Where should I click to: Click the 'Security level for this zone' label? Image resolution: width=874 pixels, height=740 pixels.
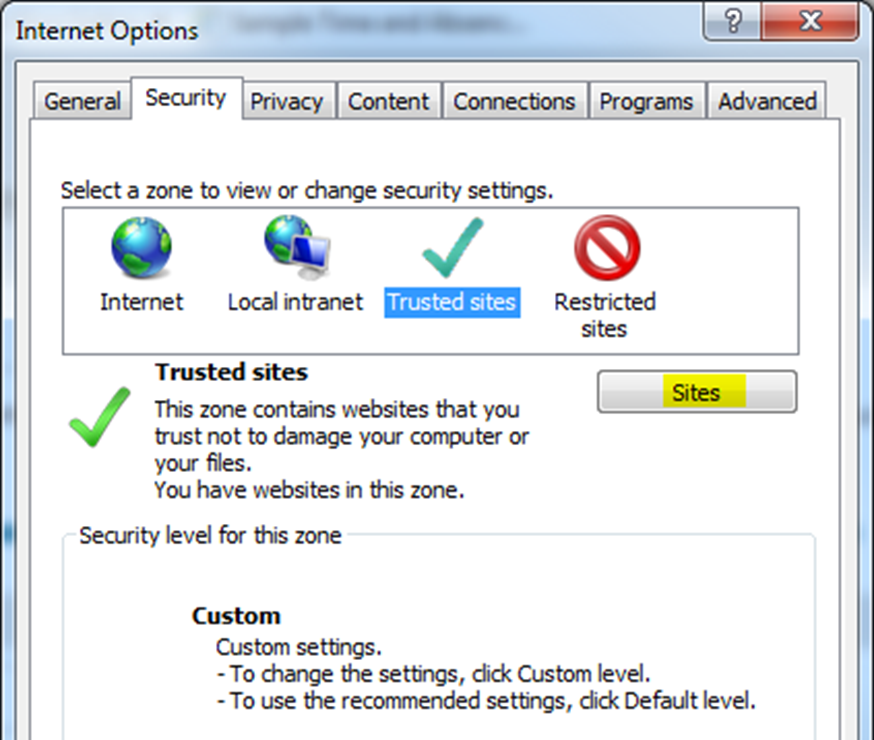click(x=210, y=536)
